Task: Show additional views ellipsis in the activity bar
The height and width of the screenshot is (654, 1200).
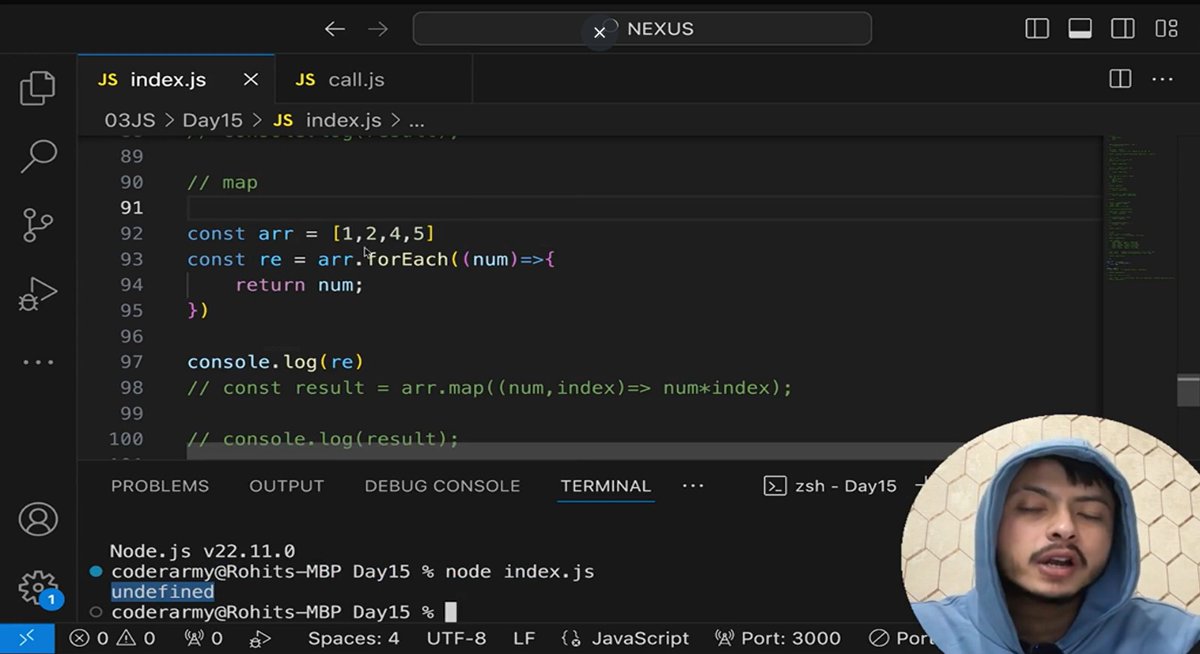Action: [38, 362]
